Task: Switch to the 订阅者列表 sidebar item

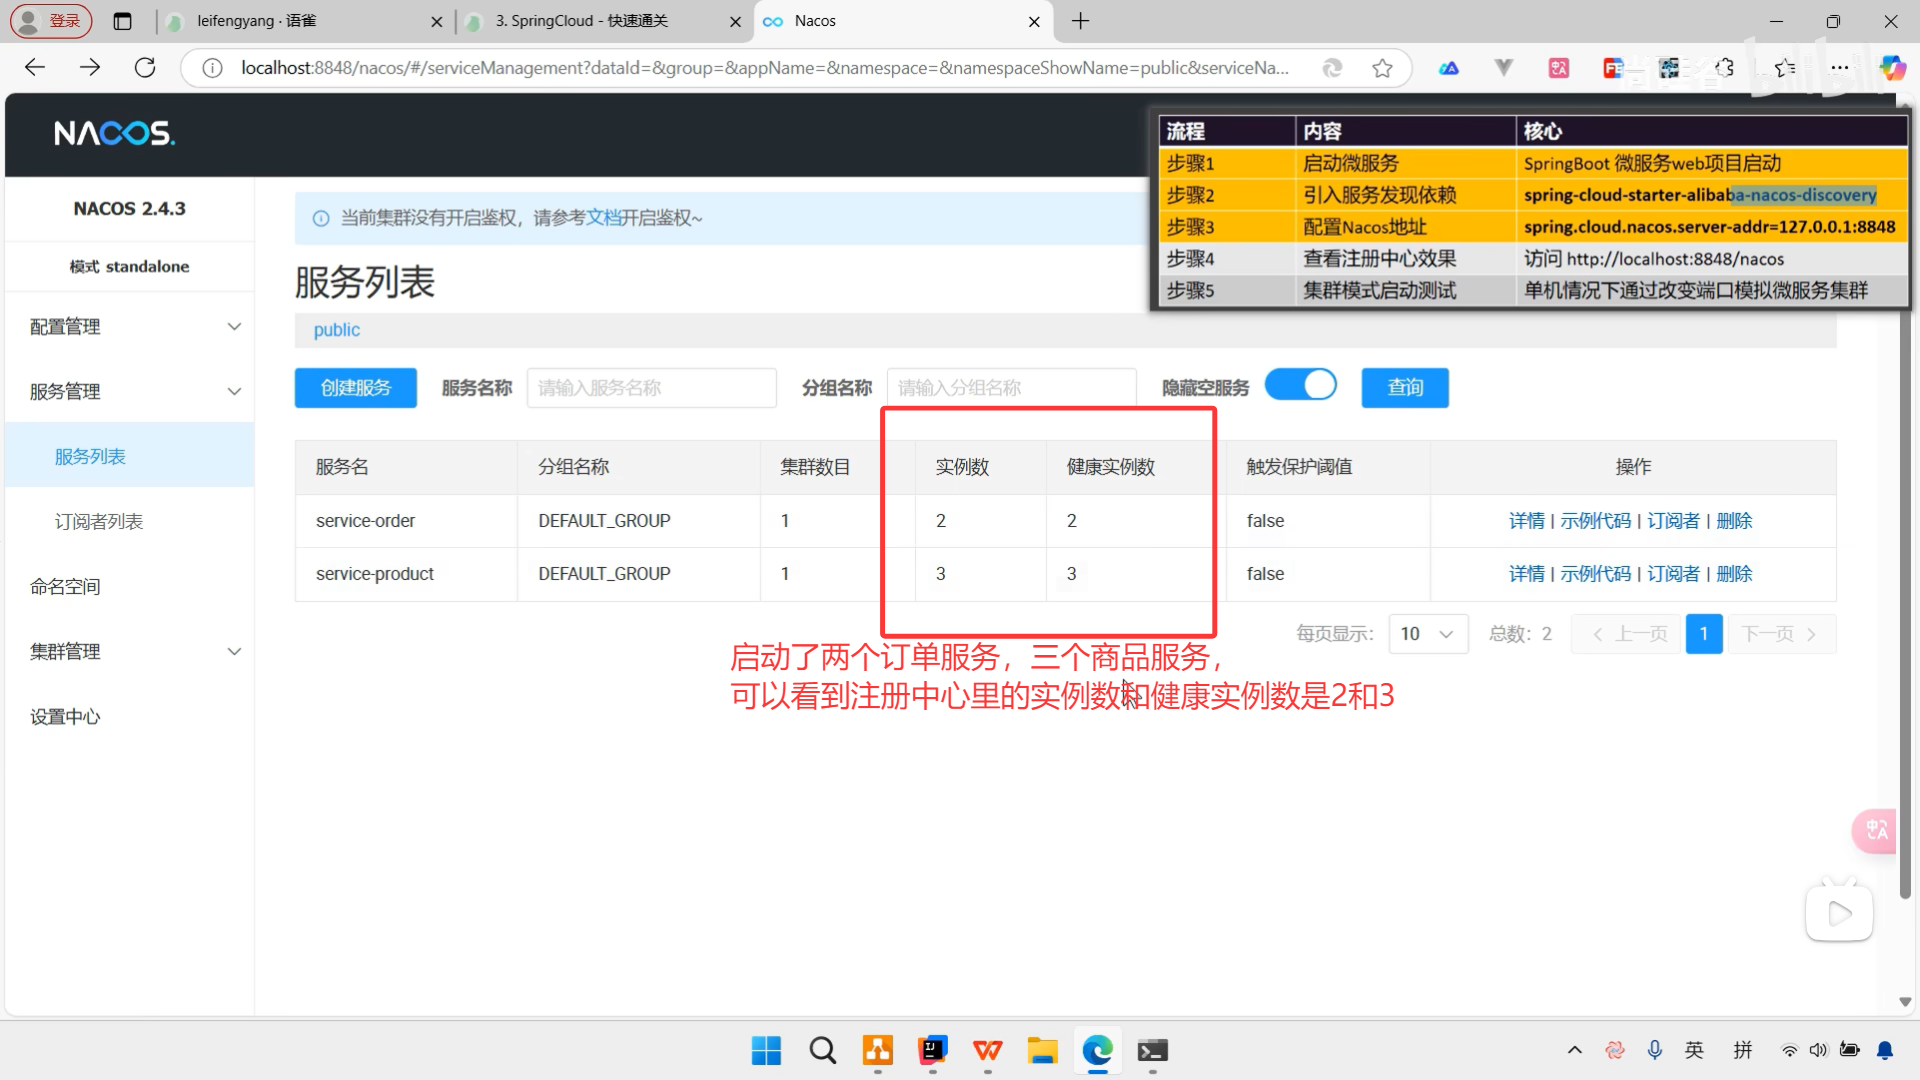Action: [x=98, y=520]
